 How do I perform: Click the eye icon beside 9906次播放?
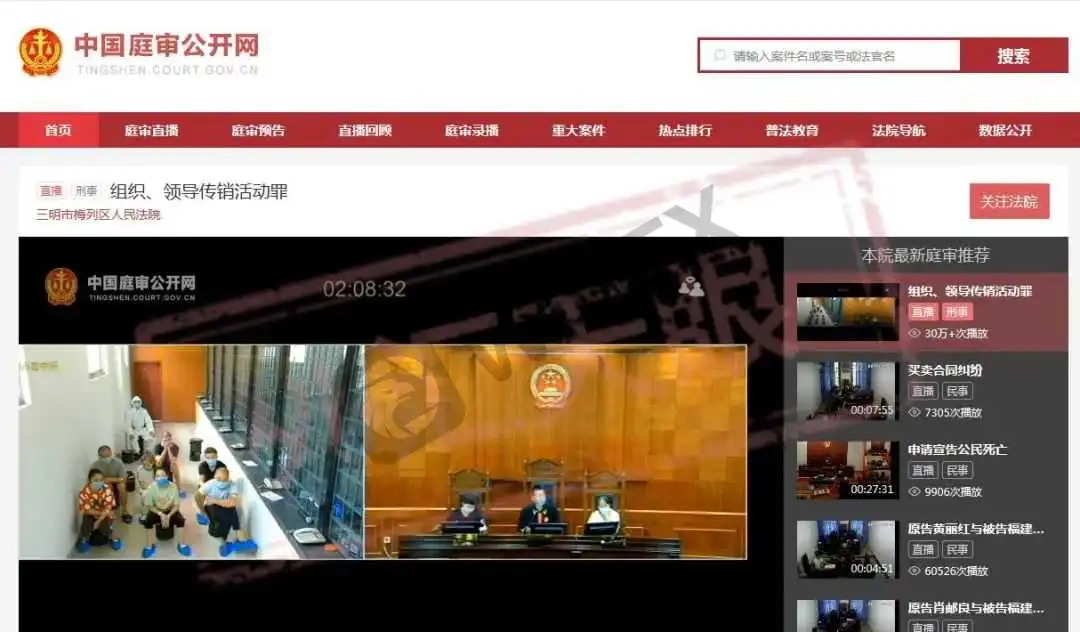click(915, 492)
